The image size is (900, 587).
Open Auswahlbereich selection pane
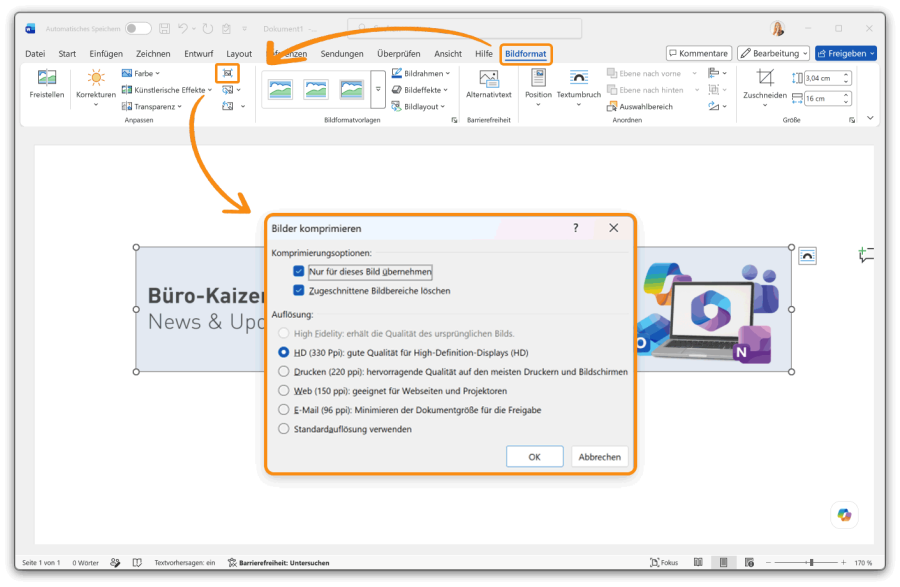click(640, 107)
